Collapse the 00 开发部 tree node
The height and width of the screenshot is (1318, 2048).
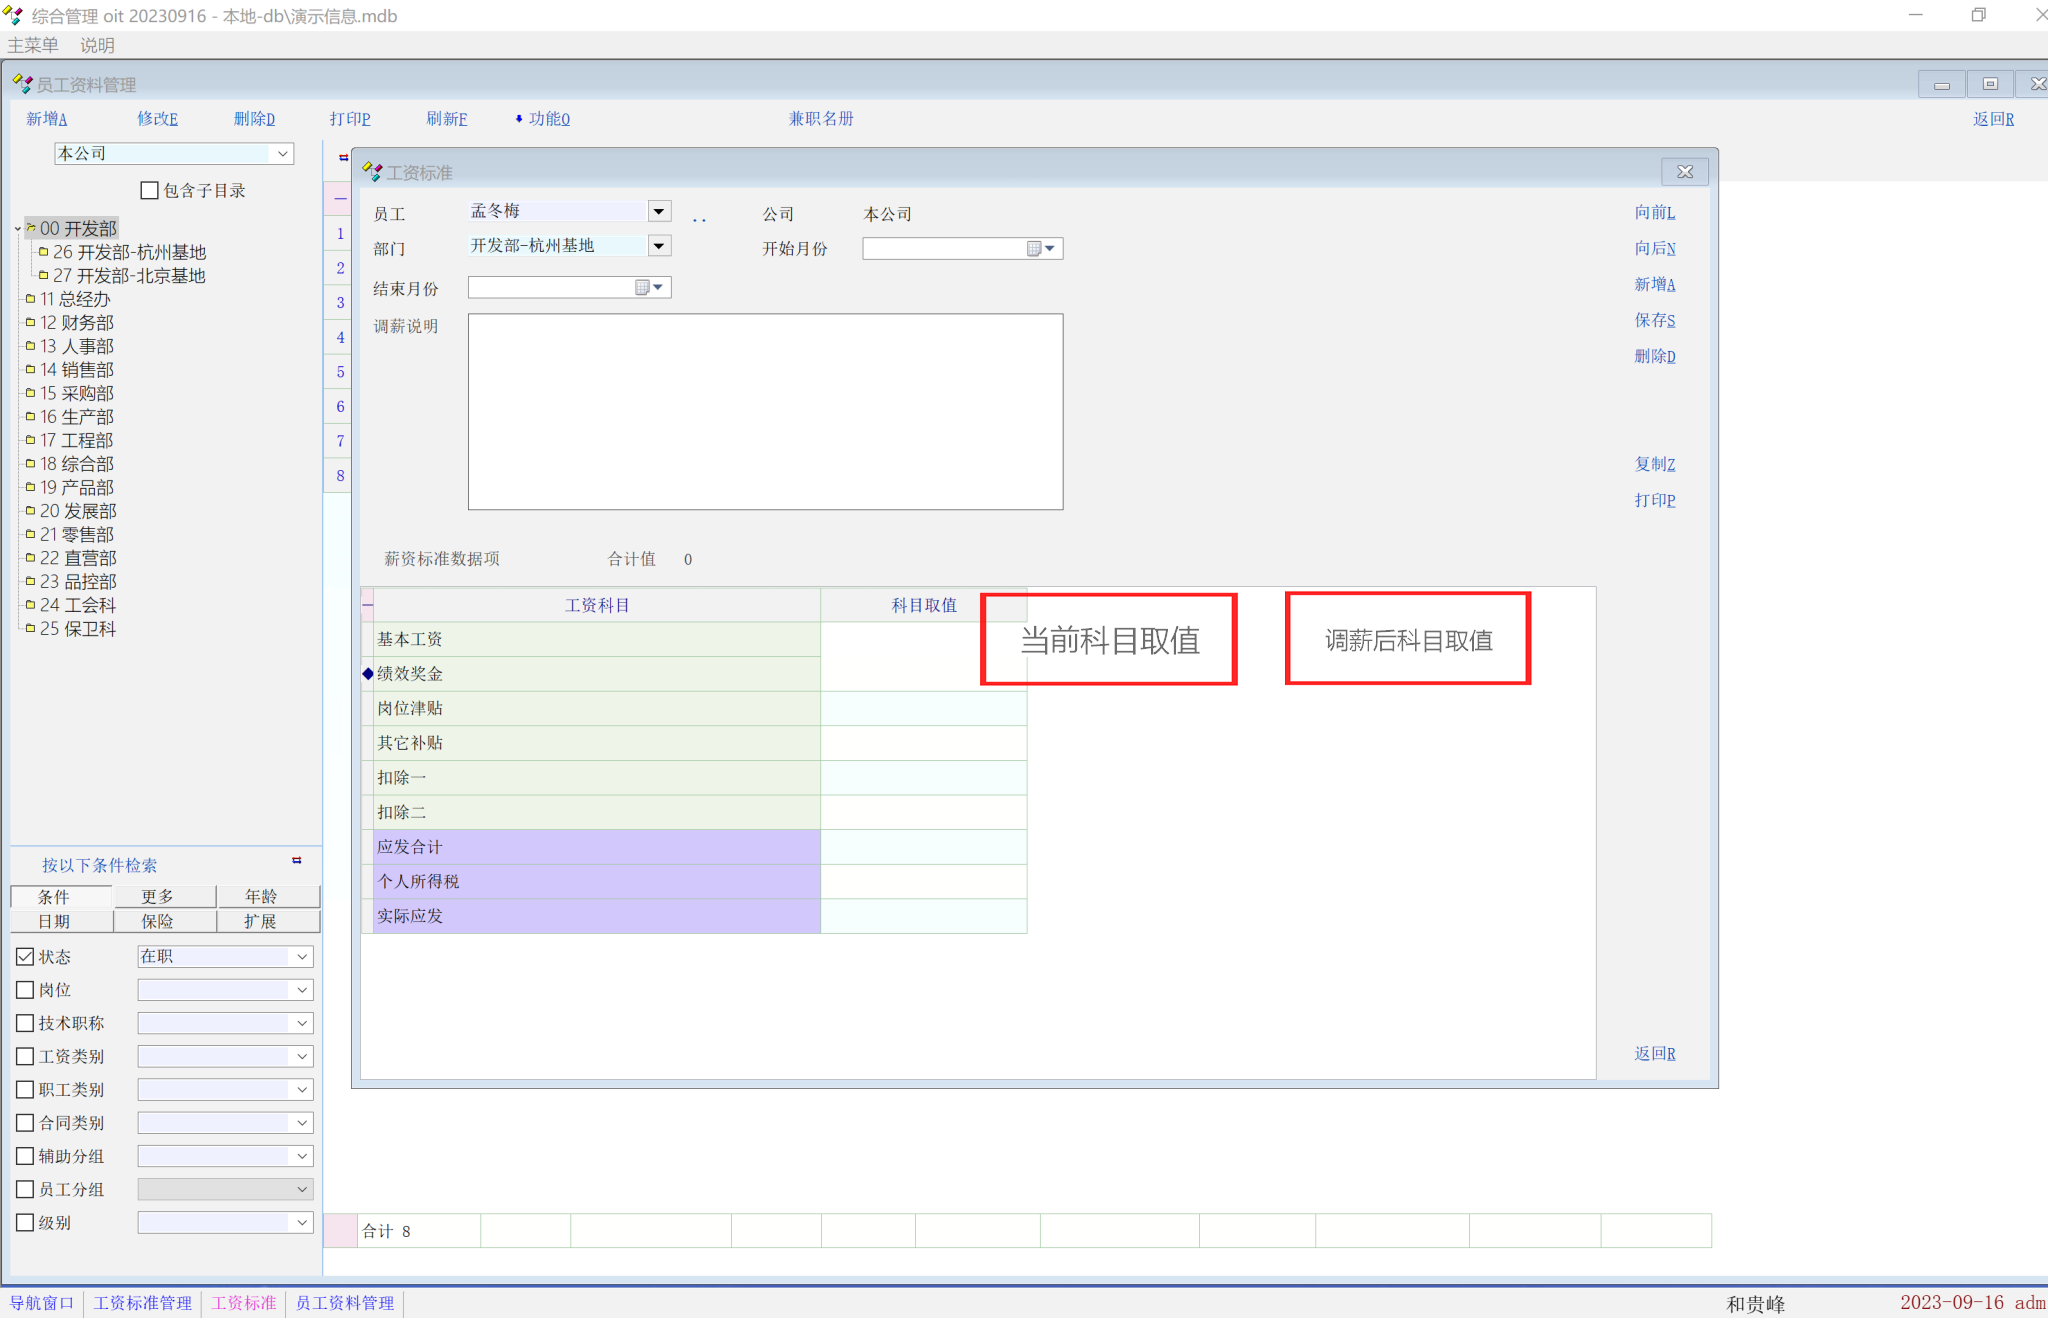click(x=18, y=229)
